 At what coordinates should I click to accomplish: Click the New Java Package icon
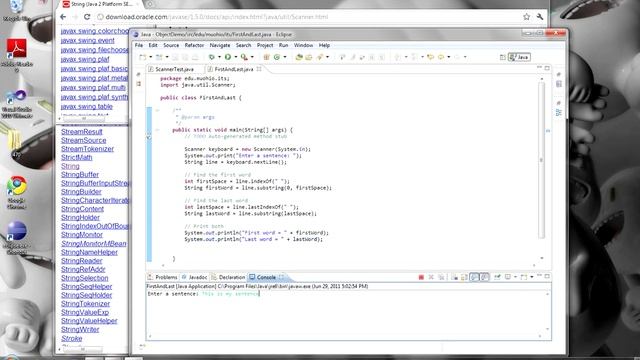(x=267, y=57)
